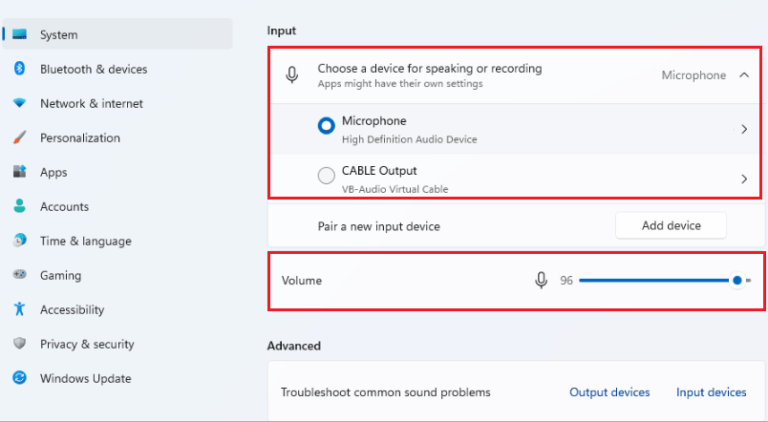Click the Accounts person icon
The height and width of the screenshot is (422, 768).
pyautogui.click(x=19, y=207)
